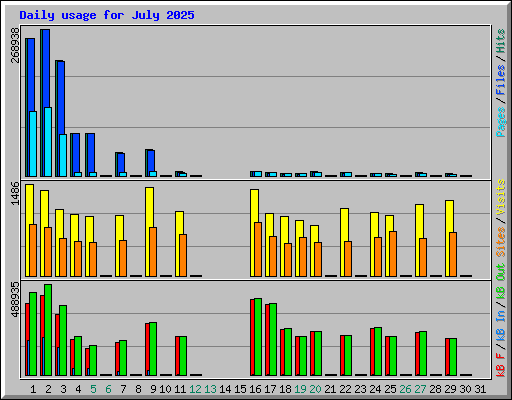Click the orange sites bar for day 1
The width and height of the screenshot is (512, 400).
coord(33,250)
